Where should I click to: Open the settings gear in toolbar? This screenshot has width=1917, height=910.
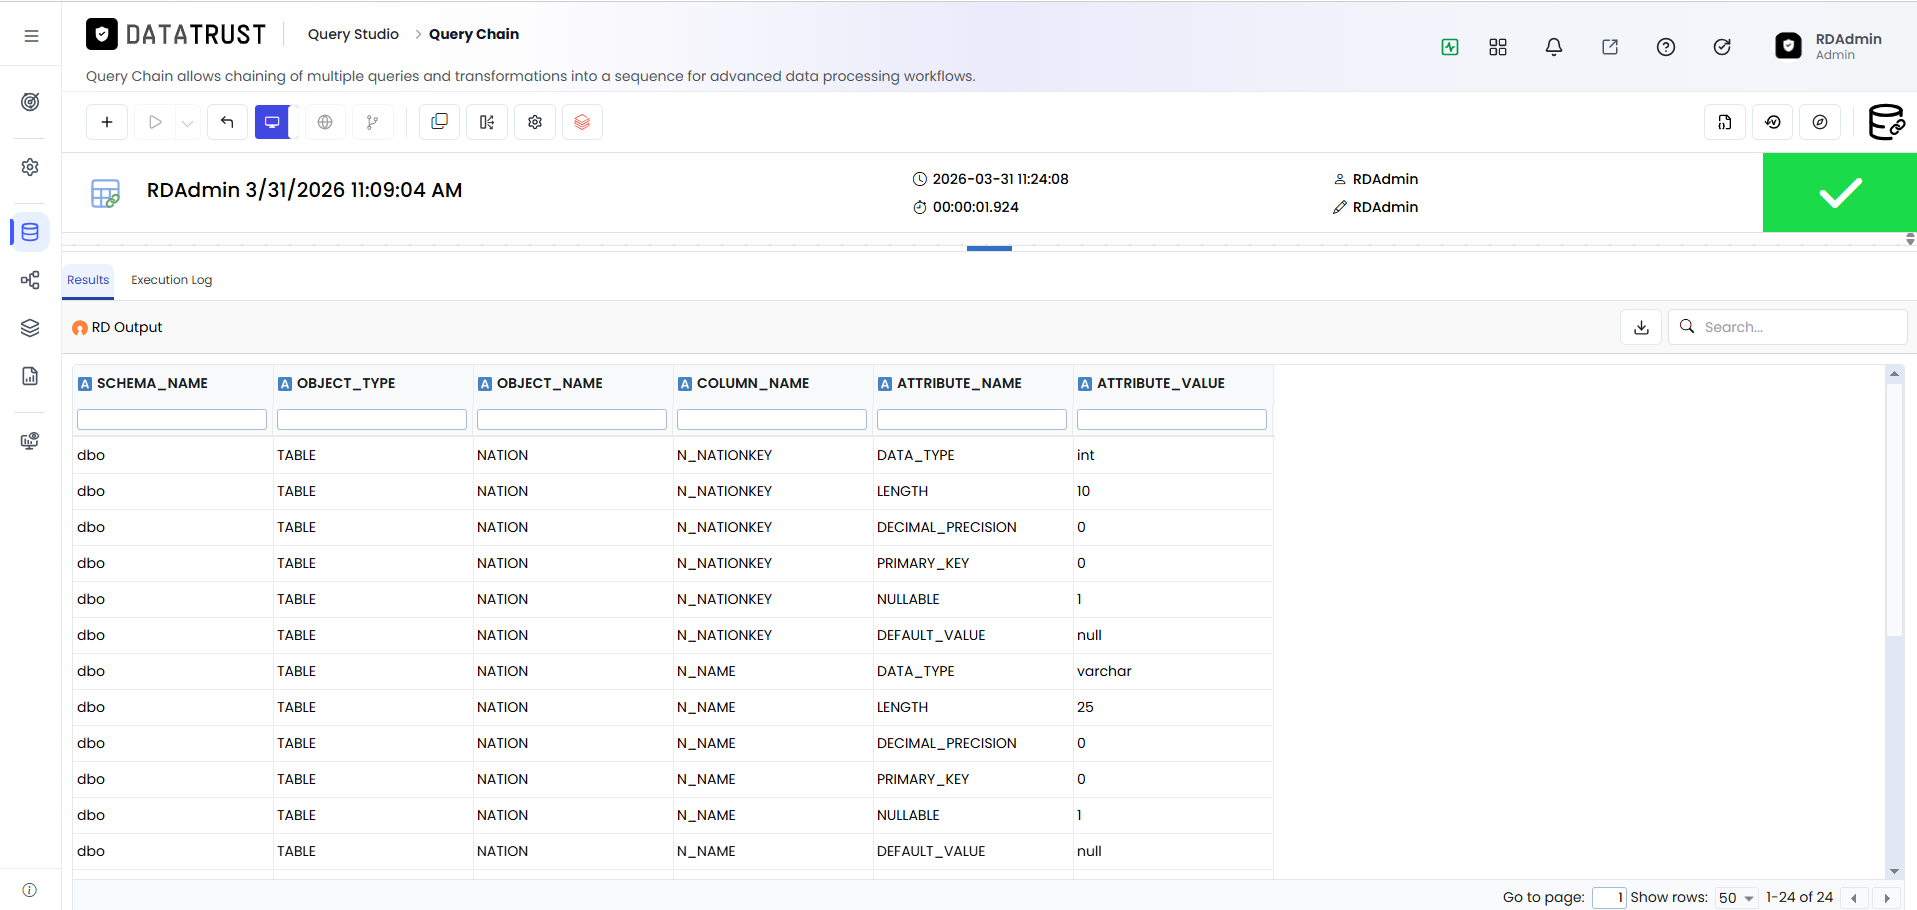535,122
